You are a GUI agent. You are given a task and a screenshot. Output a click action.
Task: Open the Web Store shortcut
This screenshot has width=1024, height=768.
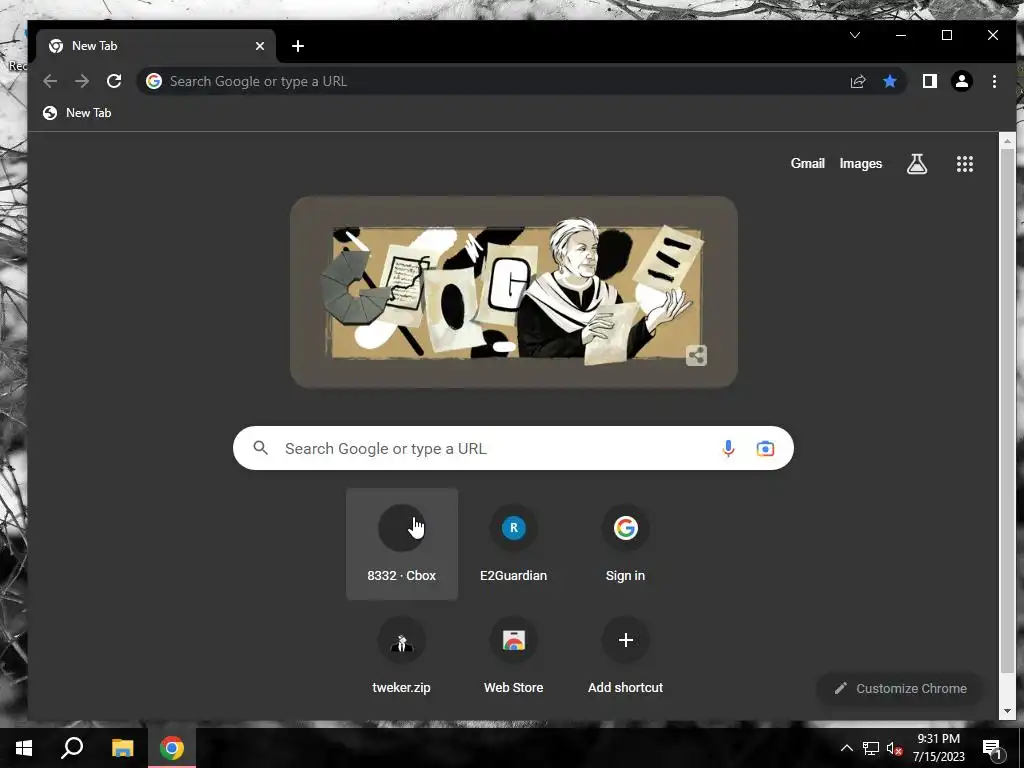[x=513, y=656]
